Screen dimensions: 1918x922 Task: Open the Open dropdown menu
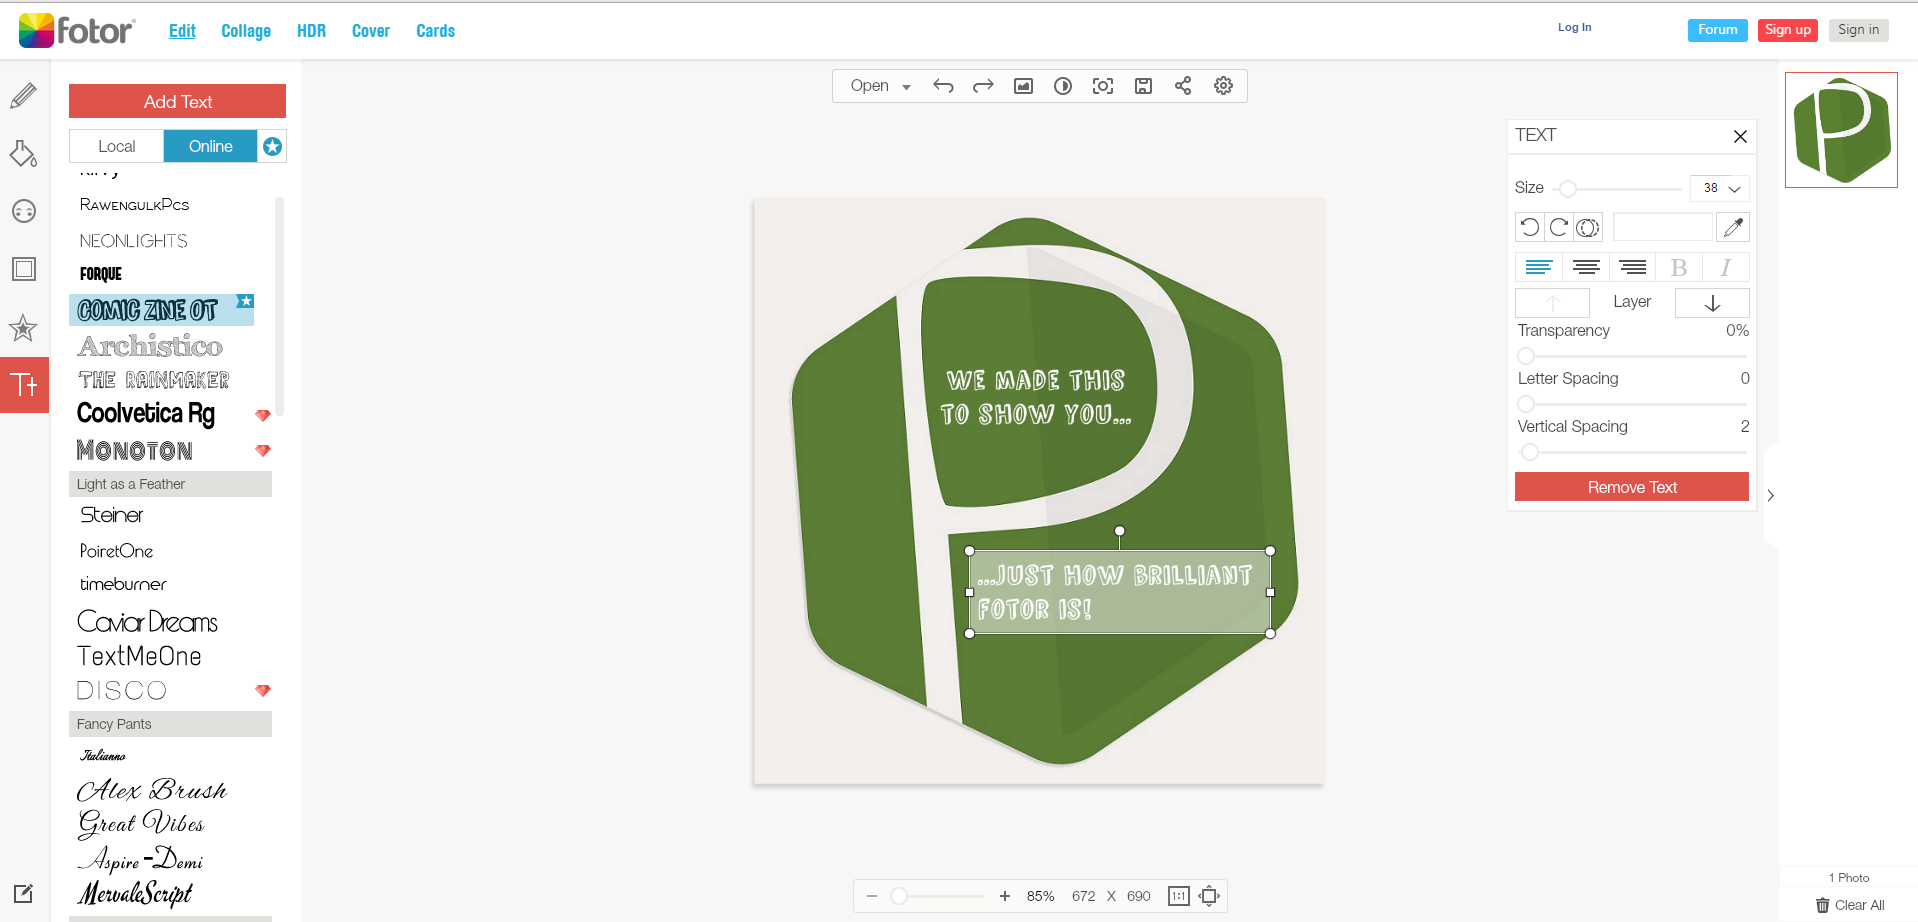(x=880, y=86)
